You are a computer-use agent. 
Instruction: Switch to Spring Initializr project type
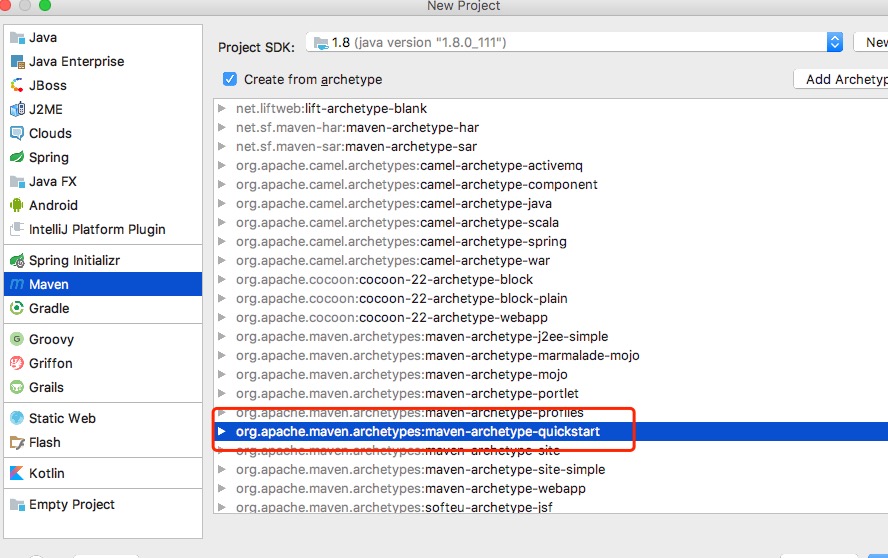tap(103, 261)
